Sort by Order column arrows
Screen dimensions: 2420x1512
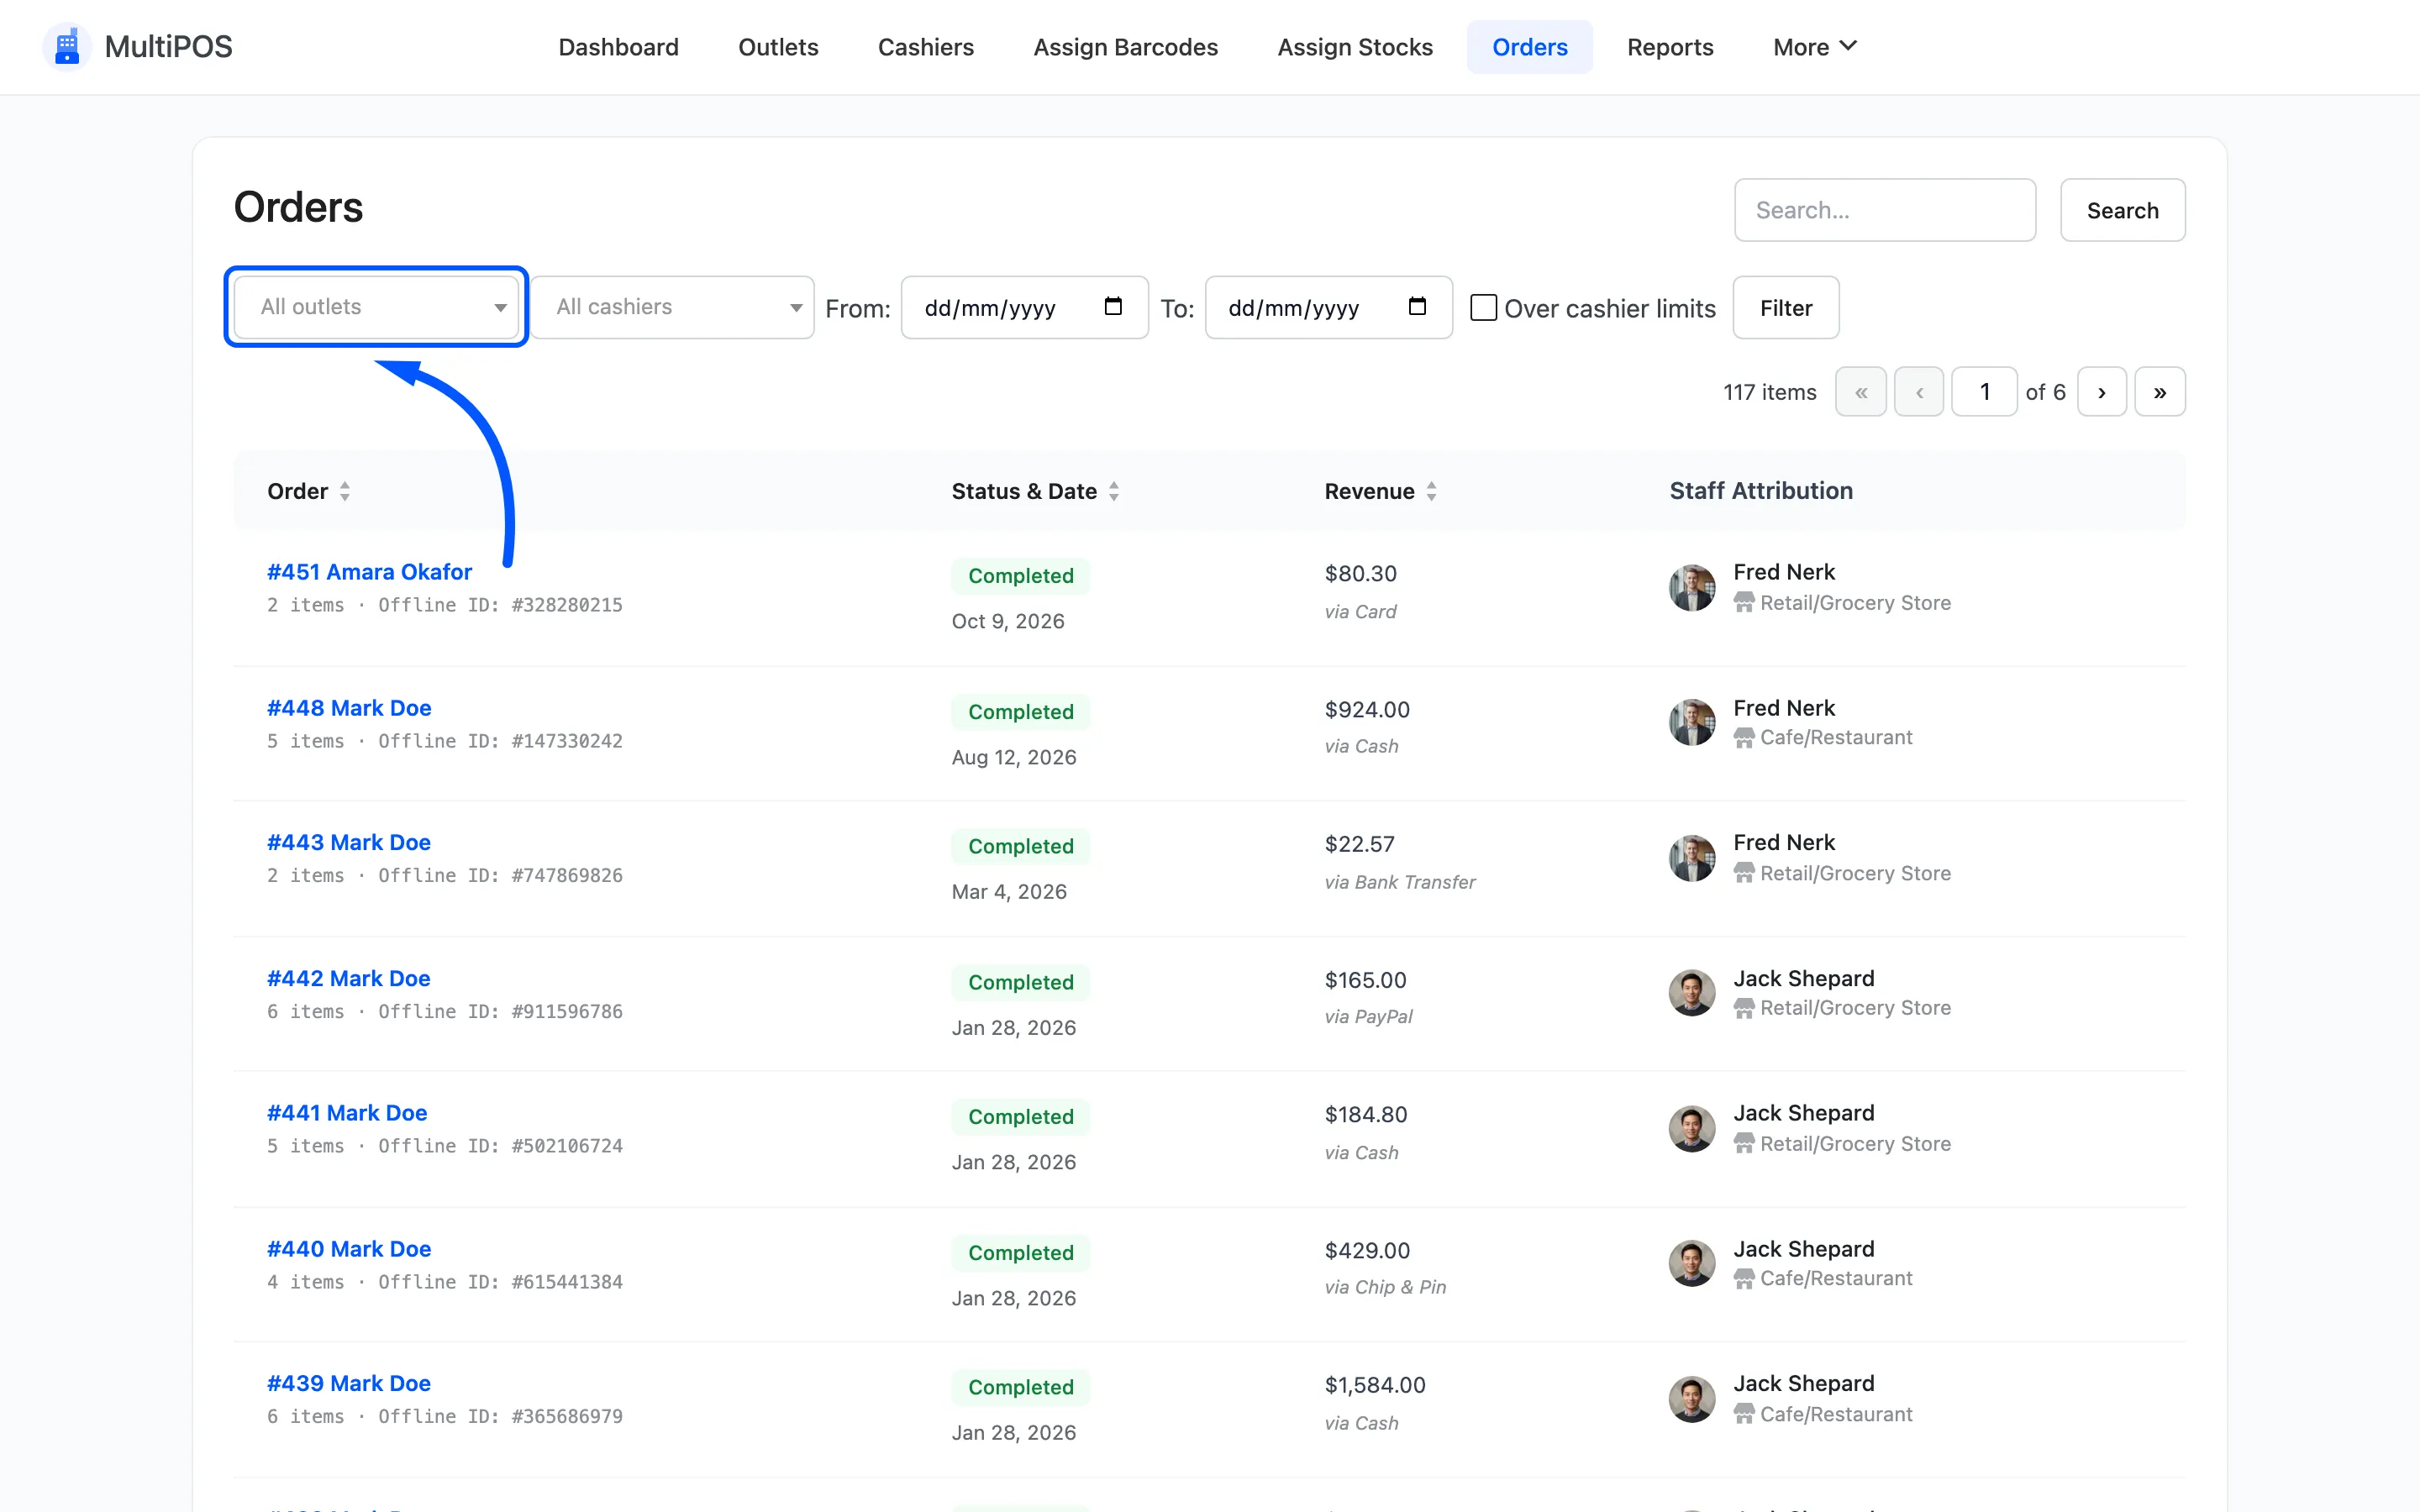(x=345, y=491)
